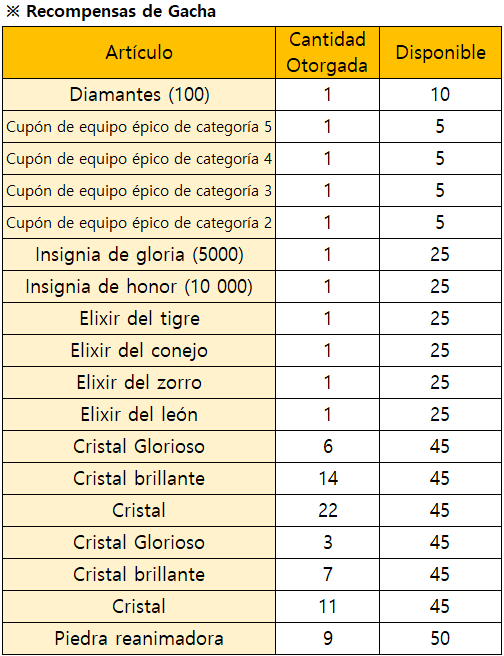Click the Insignia de honor (10 000) cell

tap(139, 287)
